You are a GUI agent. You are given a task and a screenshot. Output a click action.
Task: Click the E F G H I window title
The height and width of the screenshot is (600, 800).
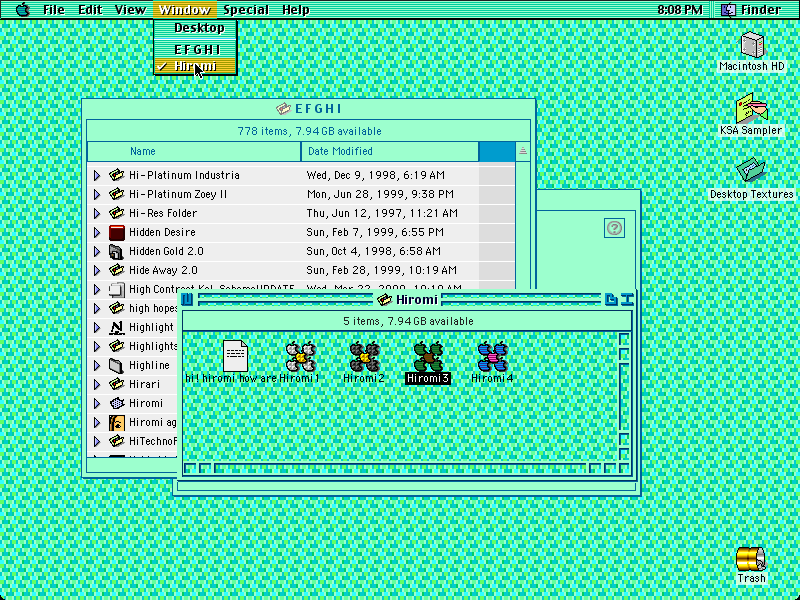coord(318,109)
